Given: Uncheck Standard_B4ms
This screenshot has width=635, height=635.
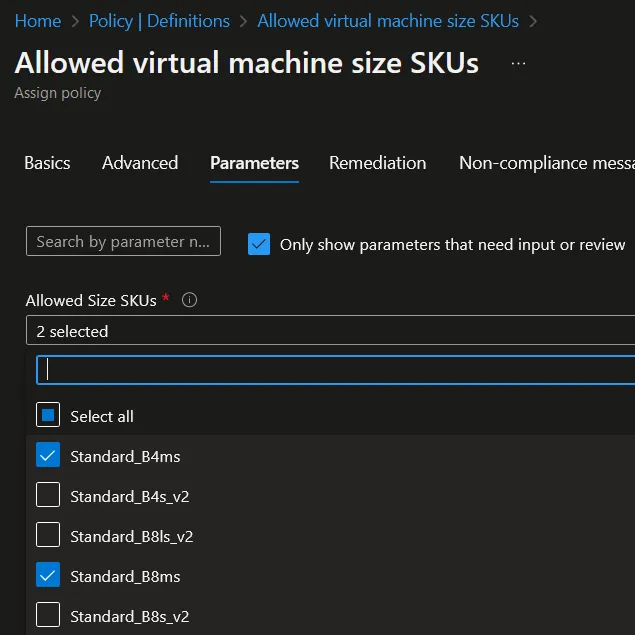Looking at the screenshot, I should 48,454.
